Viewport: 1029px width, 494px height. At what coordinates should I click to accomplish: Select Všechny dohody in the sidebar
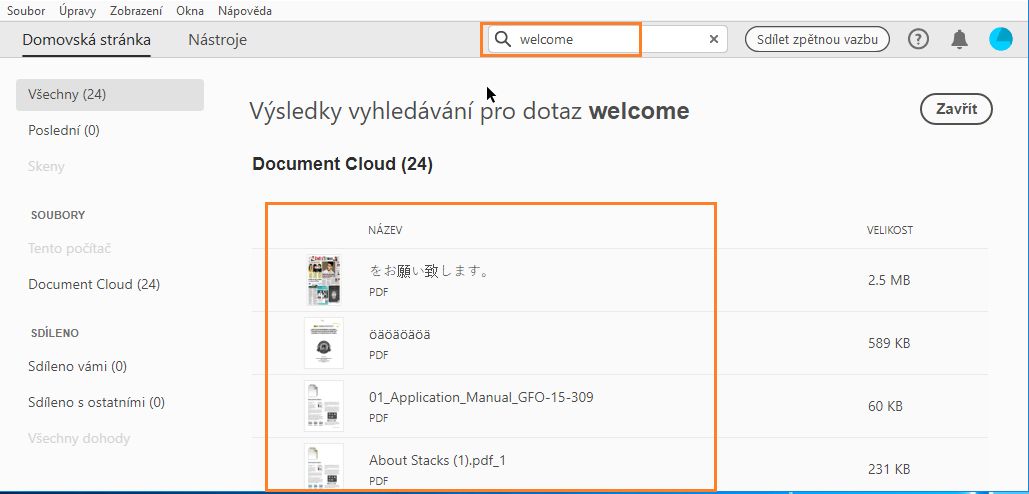pos(79,438)
